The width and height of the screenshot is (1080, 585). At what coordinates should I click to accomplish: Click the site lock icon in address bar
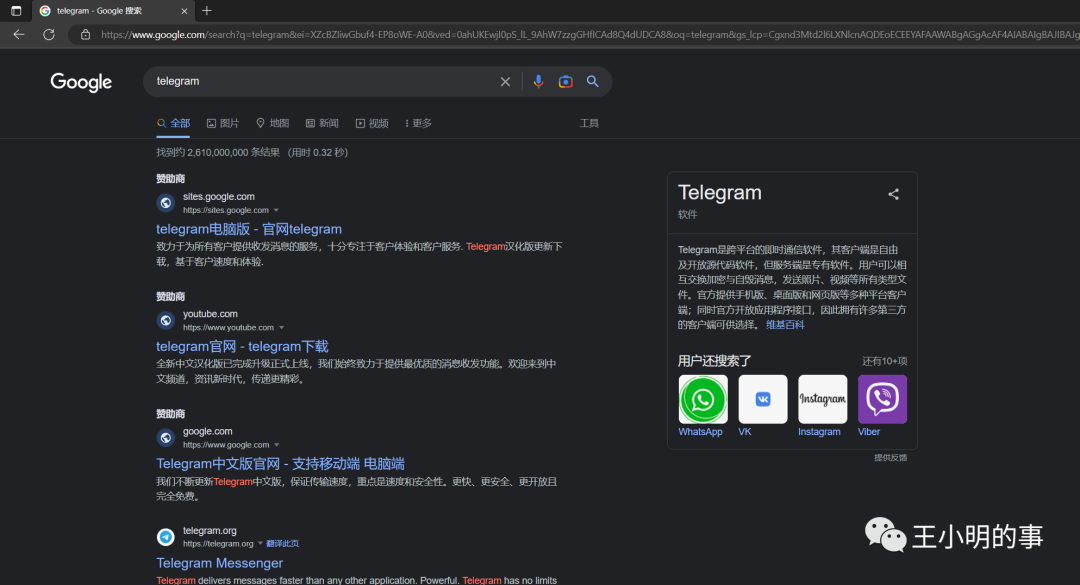click(85, 34)
